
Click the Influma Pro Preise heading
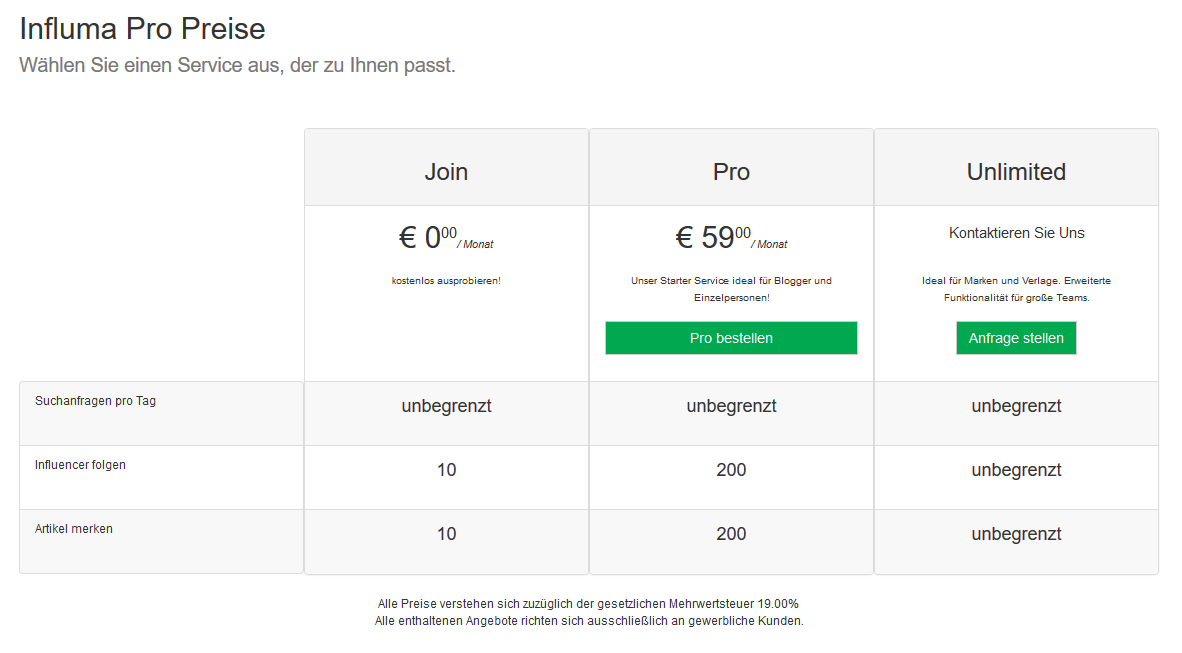coord(142,29)
